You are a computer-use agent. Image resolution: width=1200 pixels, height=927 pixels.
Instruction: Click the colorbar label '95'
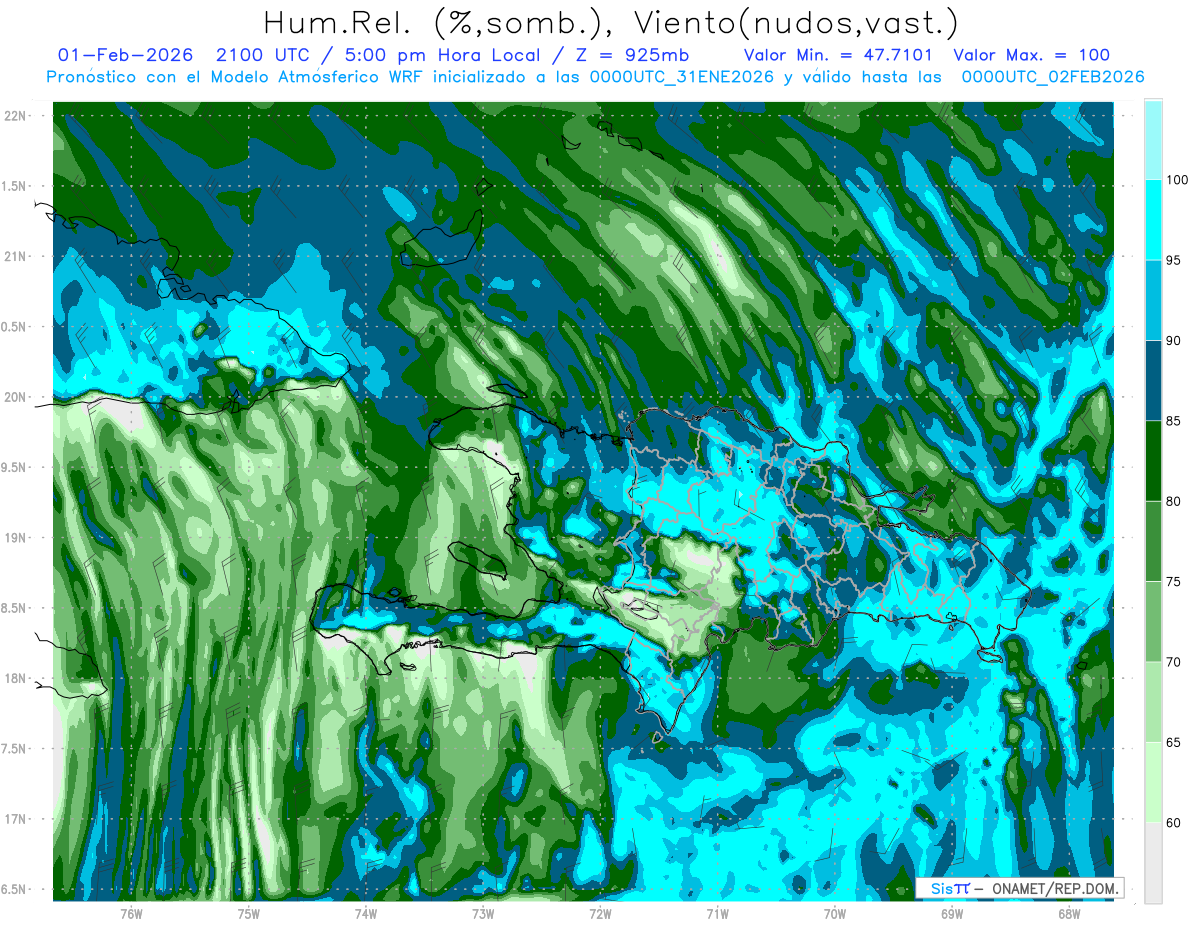[x=1176, y=261]
